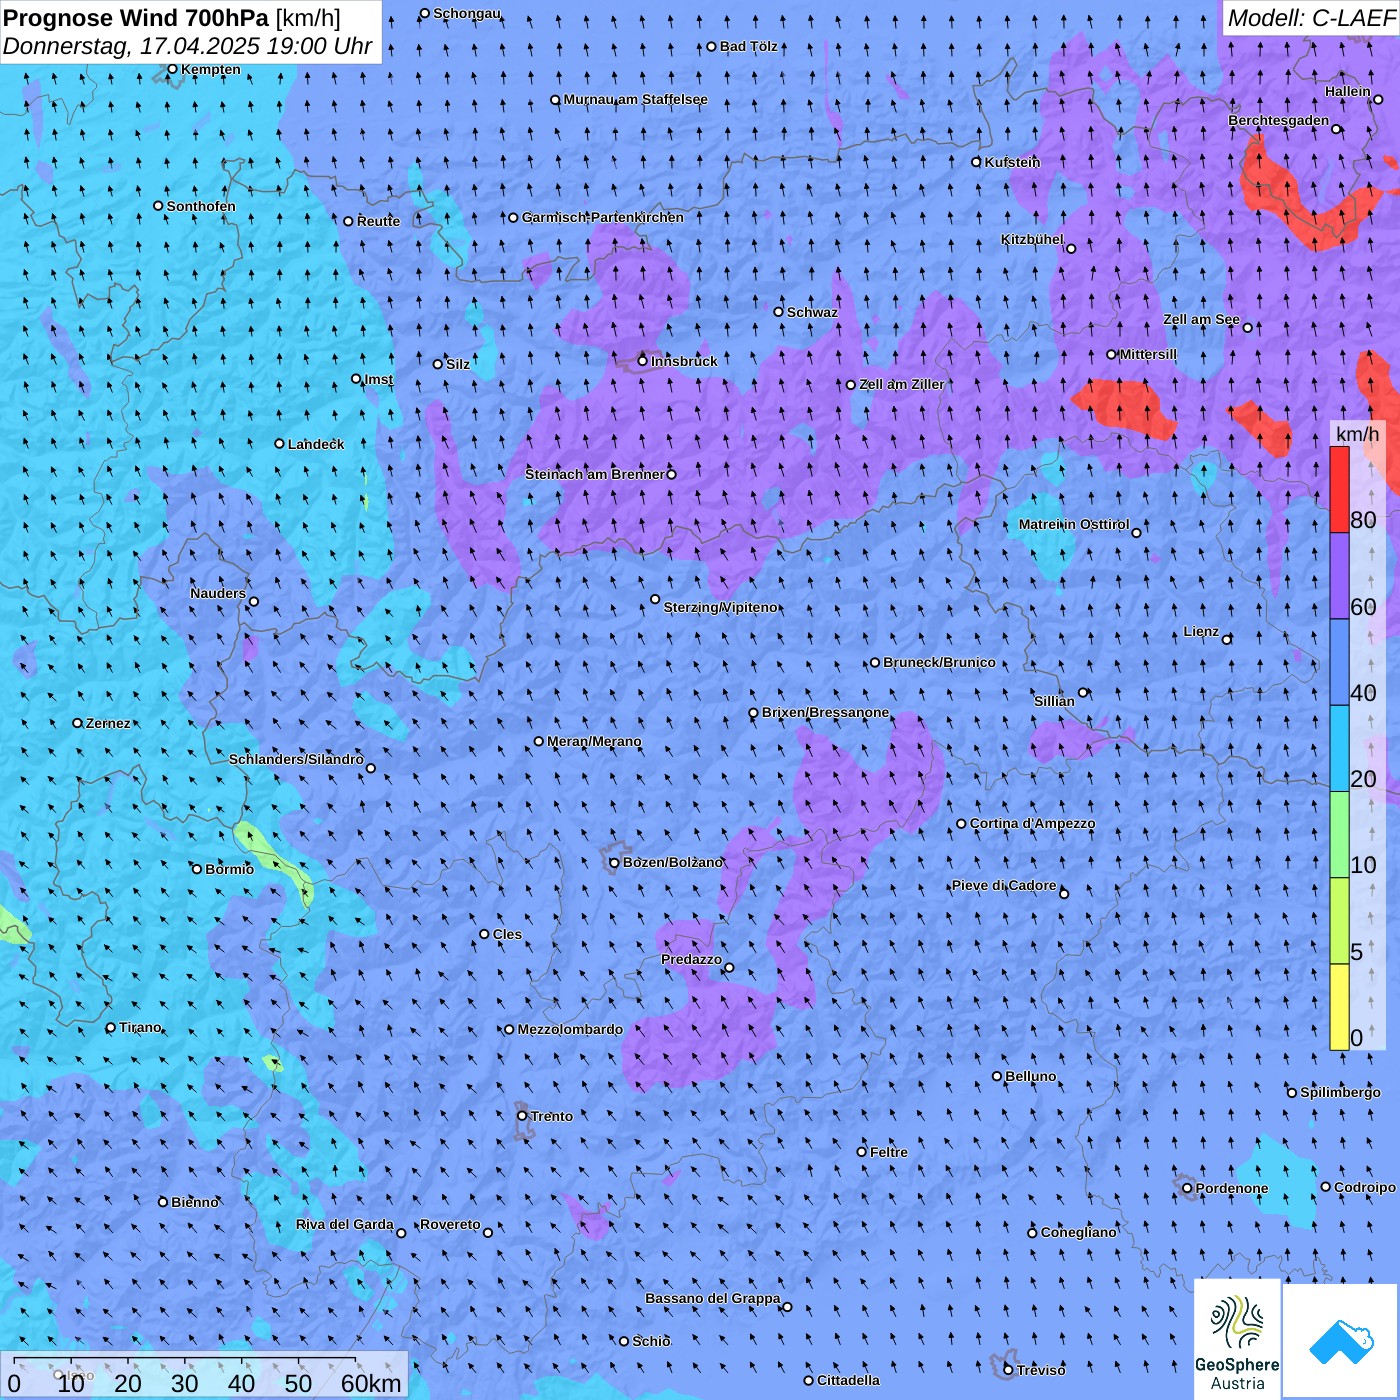This screenshot has width=1400, height=1400.
Task: Click the blue cloud logo icon
Action: (1341, 1341)
